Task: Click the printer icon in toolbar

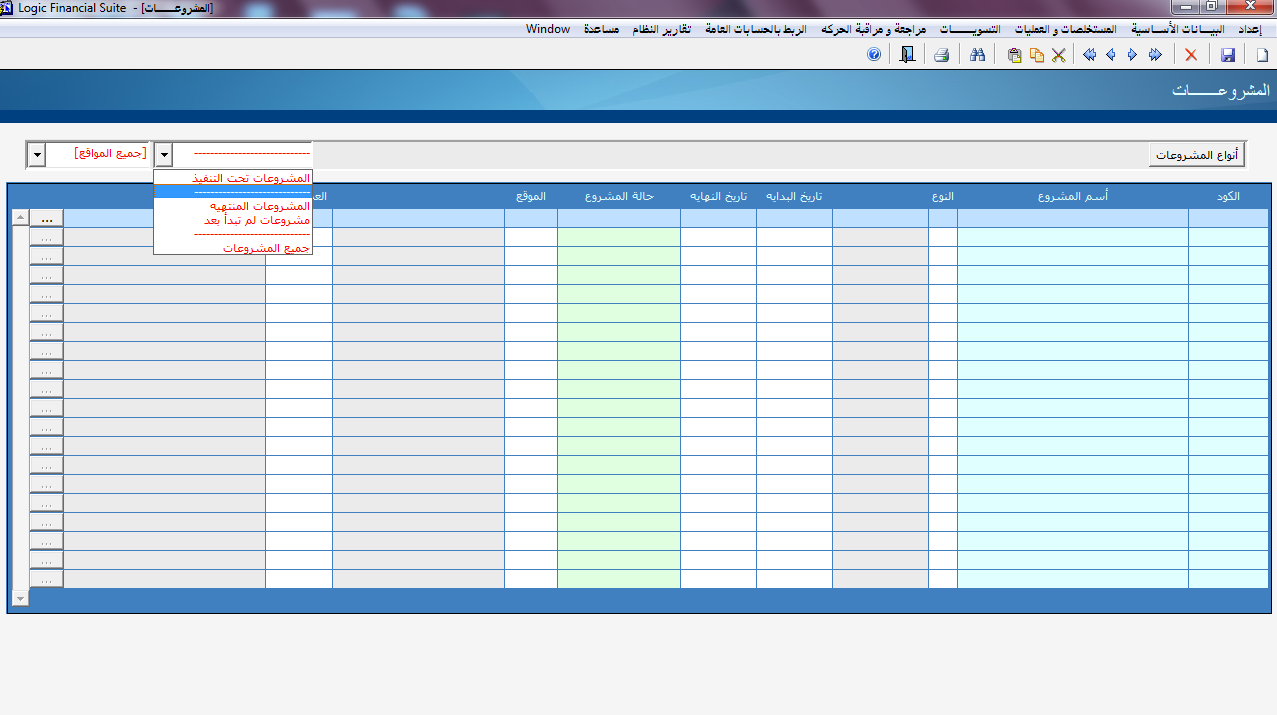Action: (x=941, y=55)
